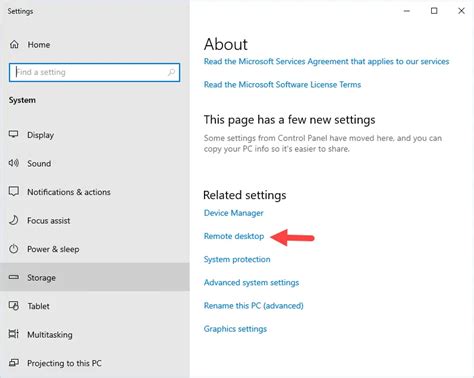Viewport: 474px width, 378px height.
Task: Click the Home house icon
Action: (14, 44)
